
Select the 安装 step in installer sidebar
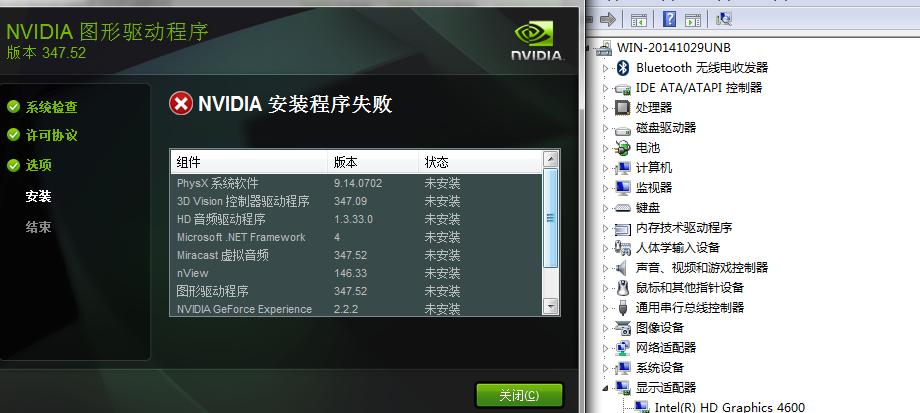38,197
